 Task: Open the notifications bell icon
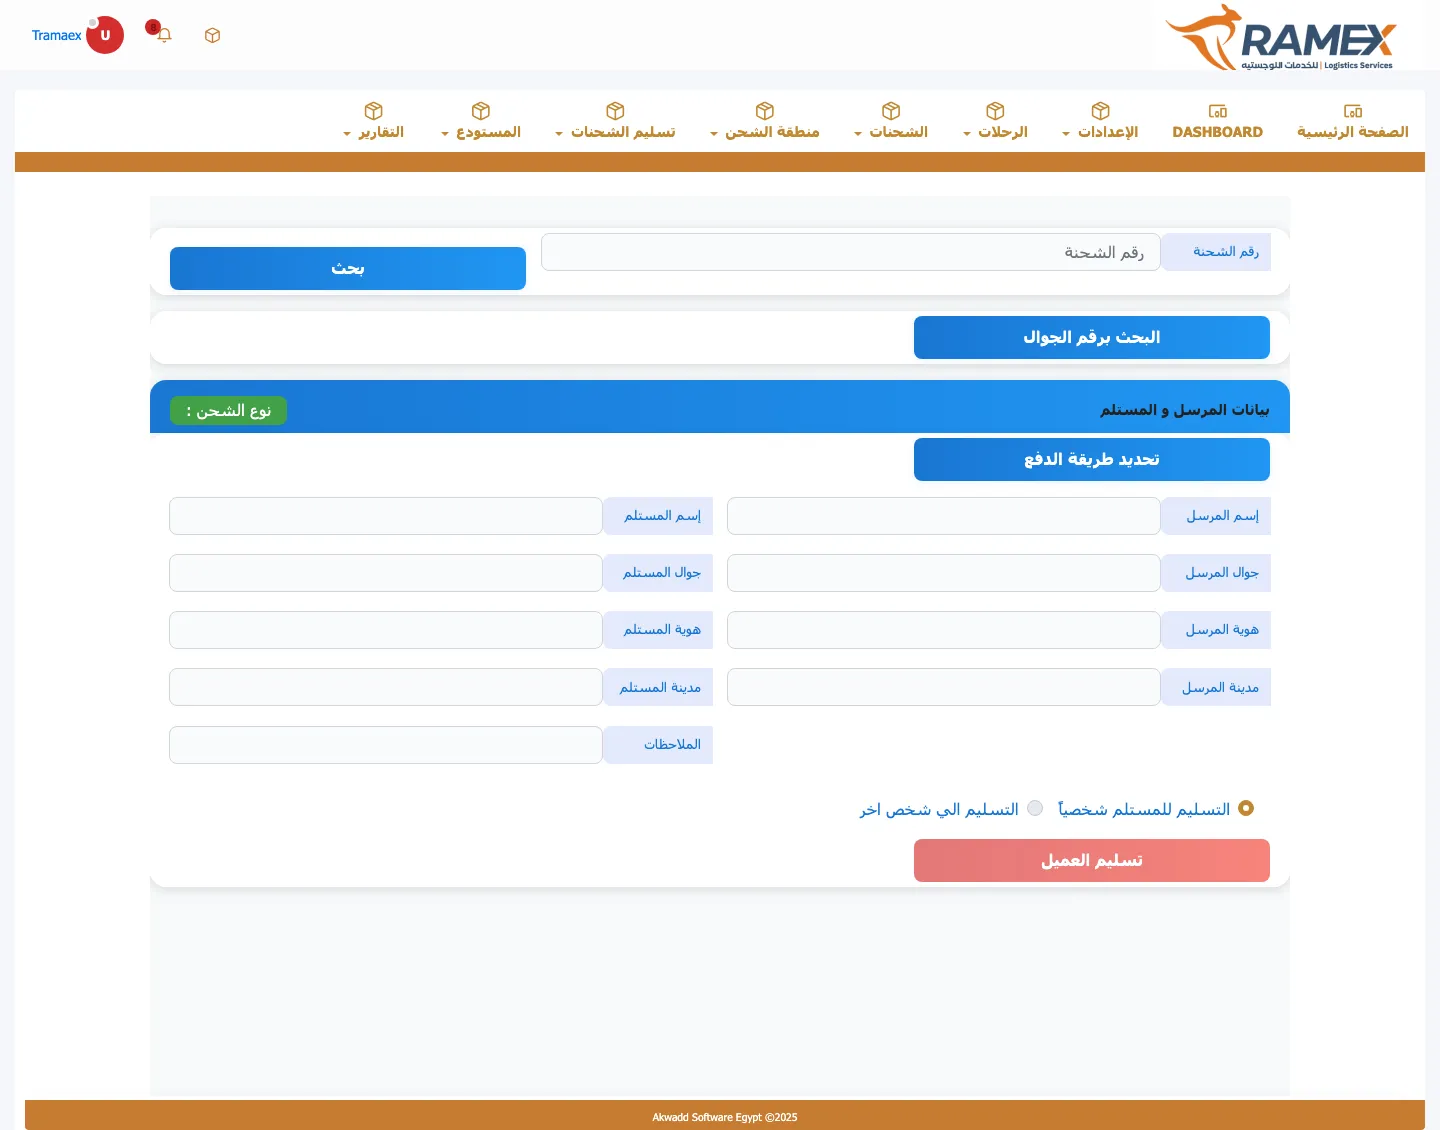pyautogui.click(x=165, y=35)
